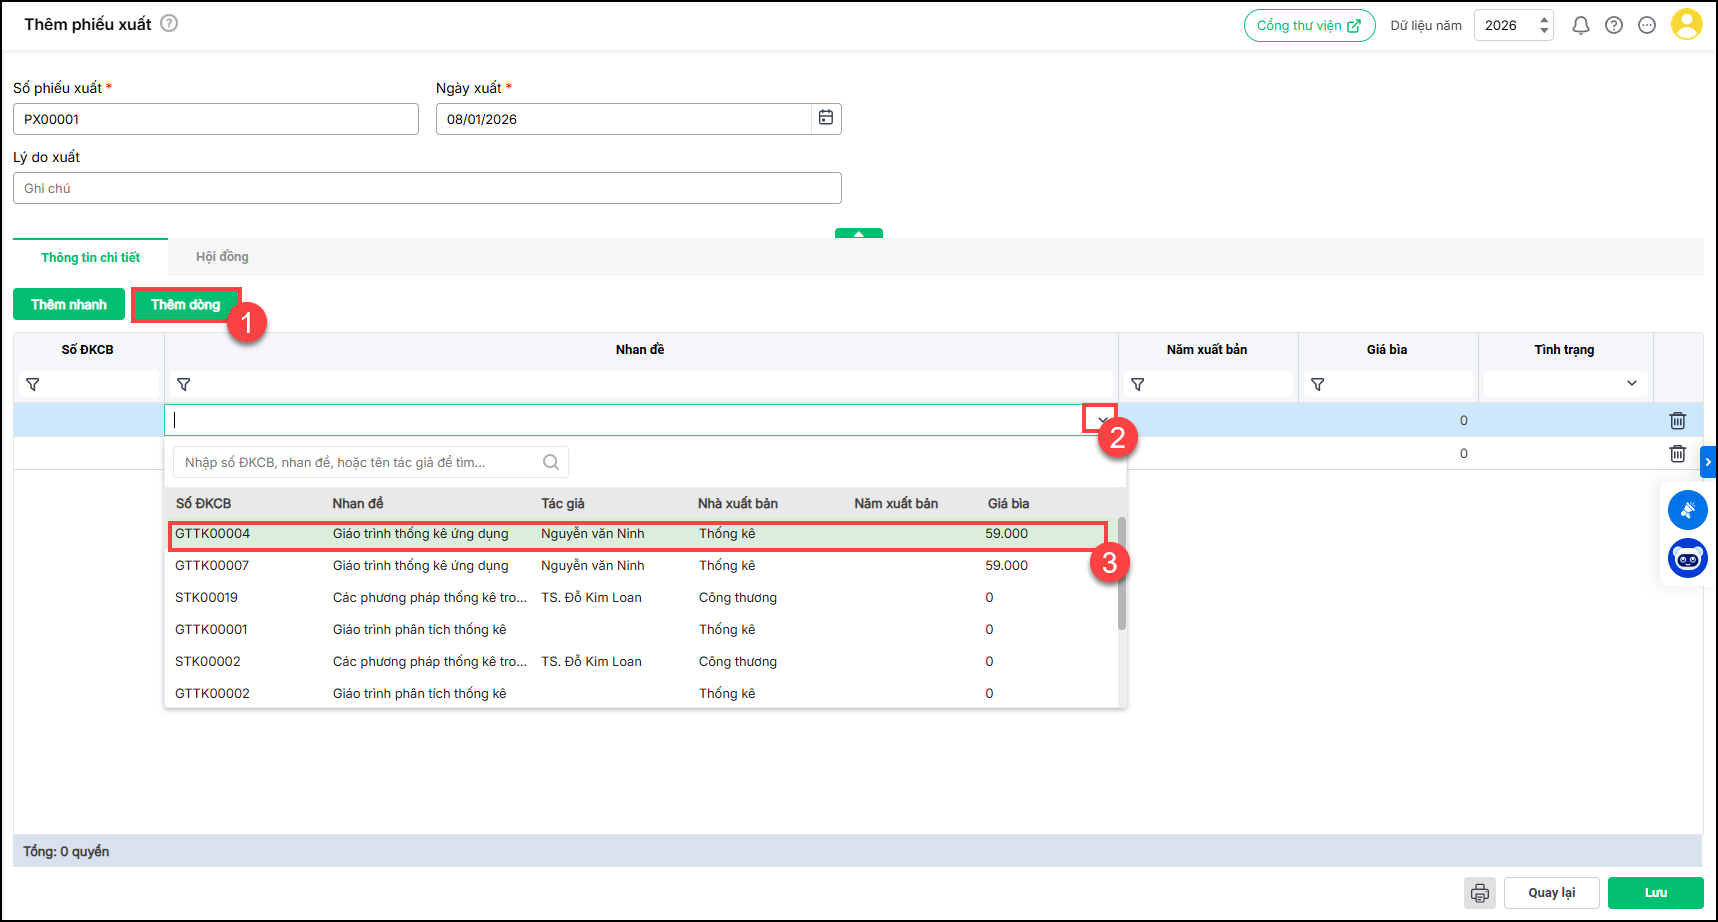Click the notification bell icon
The height and width of the screenshot is (922, 1718).
(1580, 26)
